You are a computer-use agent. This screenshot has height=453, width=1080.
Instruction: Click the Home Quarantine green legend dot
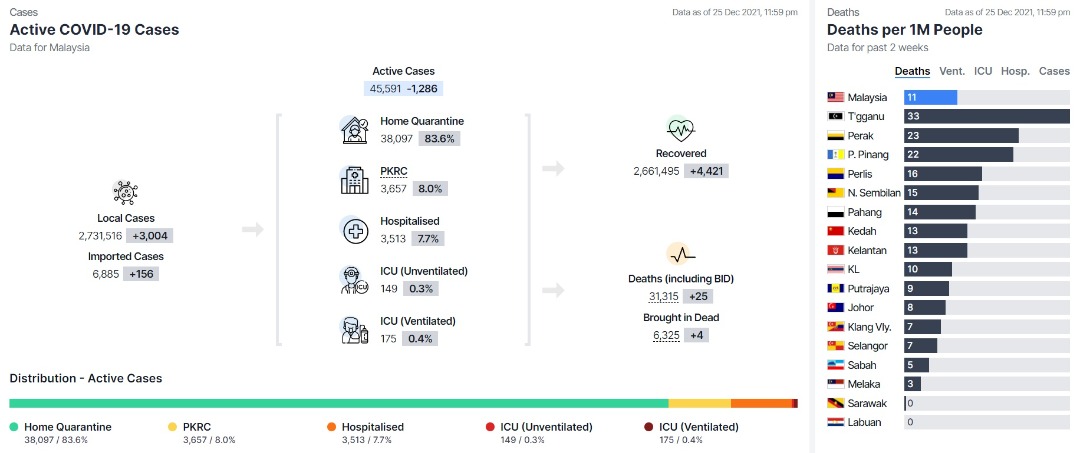click(14, 427)
